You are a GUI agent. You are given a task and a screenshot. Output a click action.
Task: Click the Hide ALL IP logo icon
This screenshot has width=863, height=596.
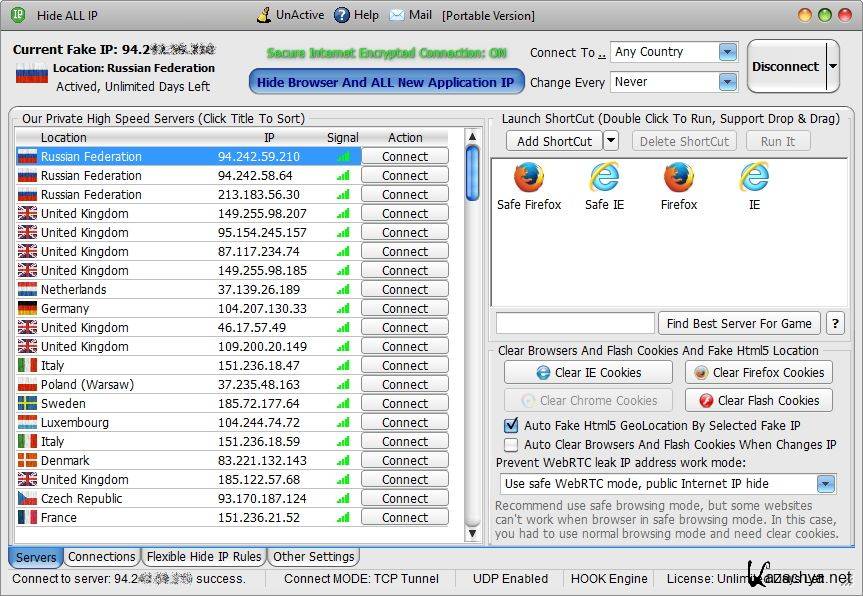click(x=18, y=15)
